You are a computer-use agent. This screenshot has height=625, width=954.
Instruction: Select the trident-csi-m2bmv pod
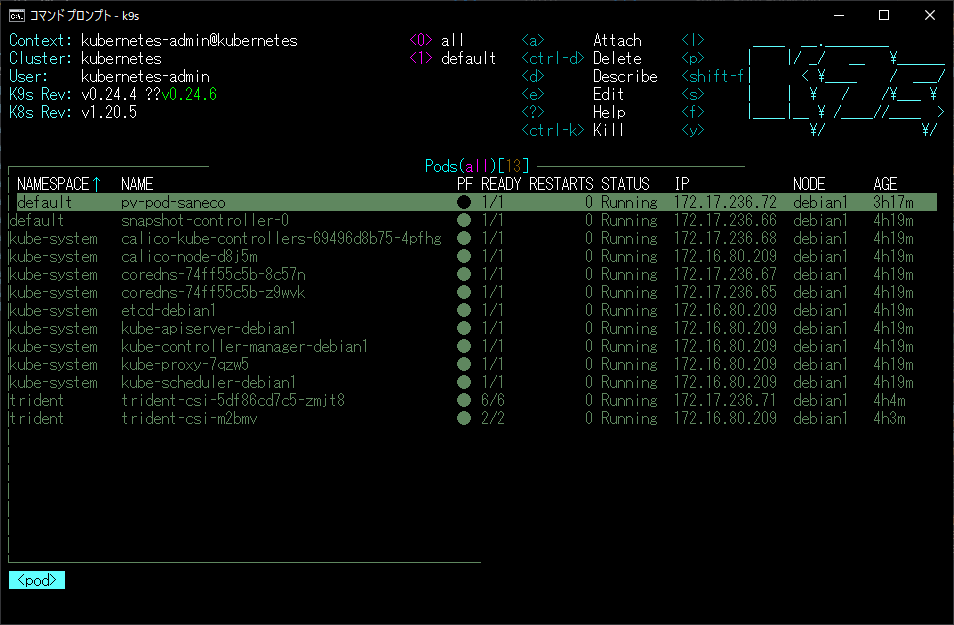pos(189,419)
